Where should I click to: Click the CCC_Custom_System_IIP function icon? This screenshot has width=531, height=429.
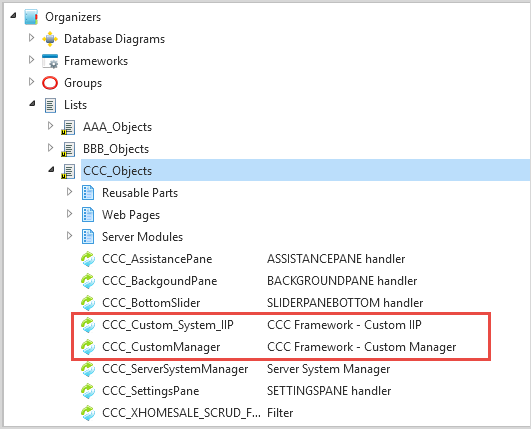88,325
